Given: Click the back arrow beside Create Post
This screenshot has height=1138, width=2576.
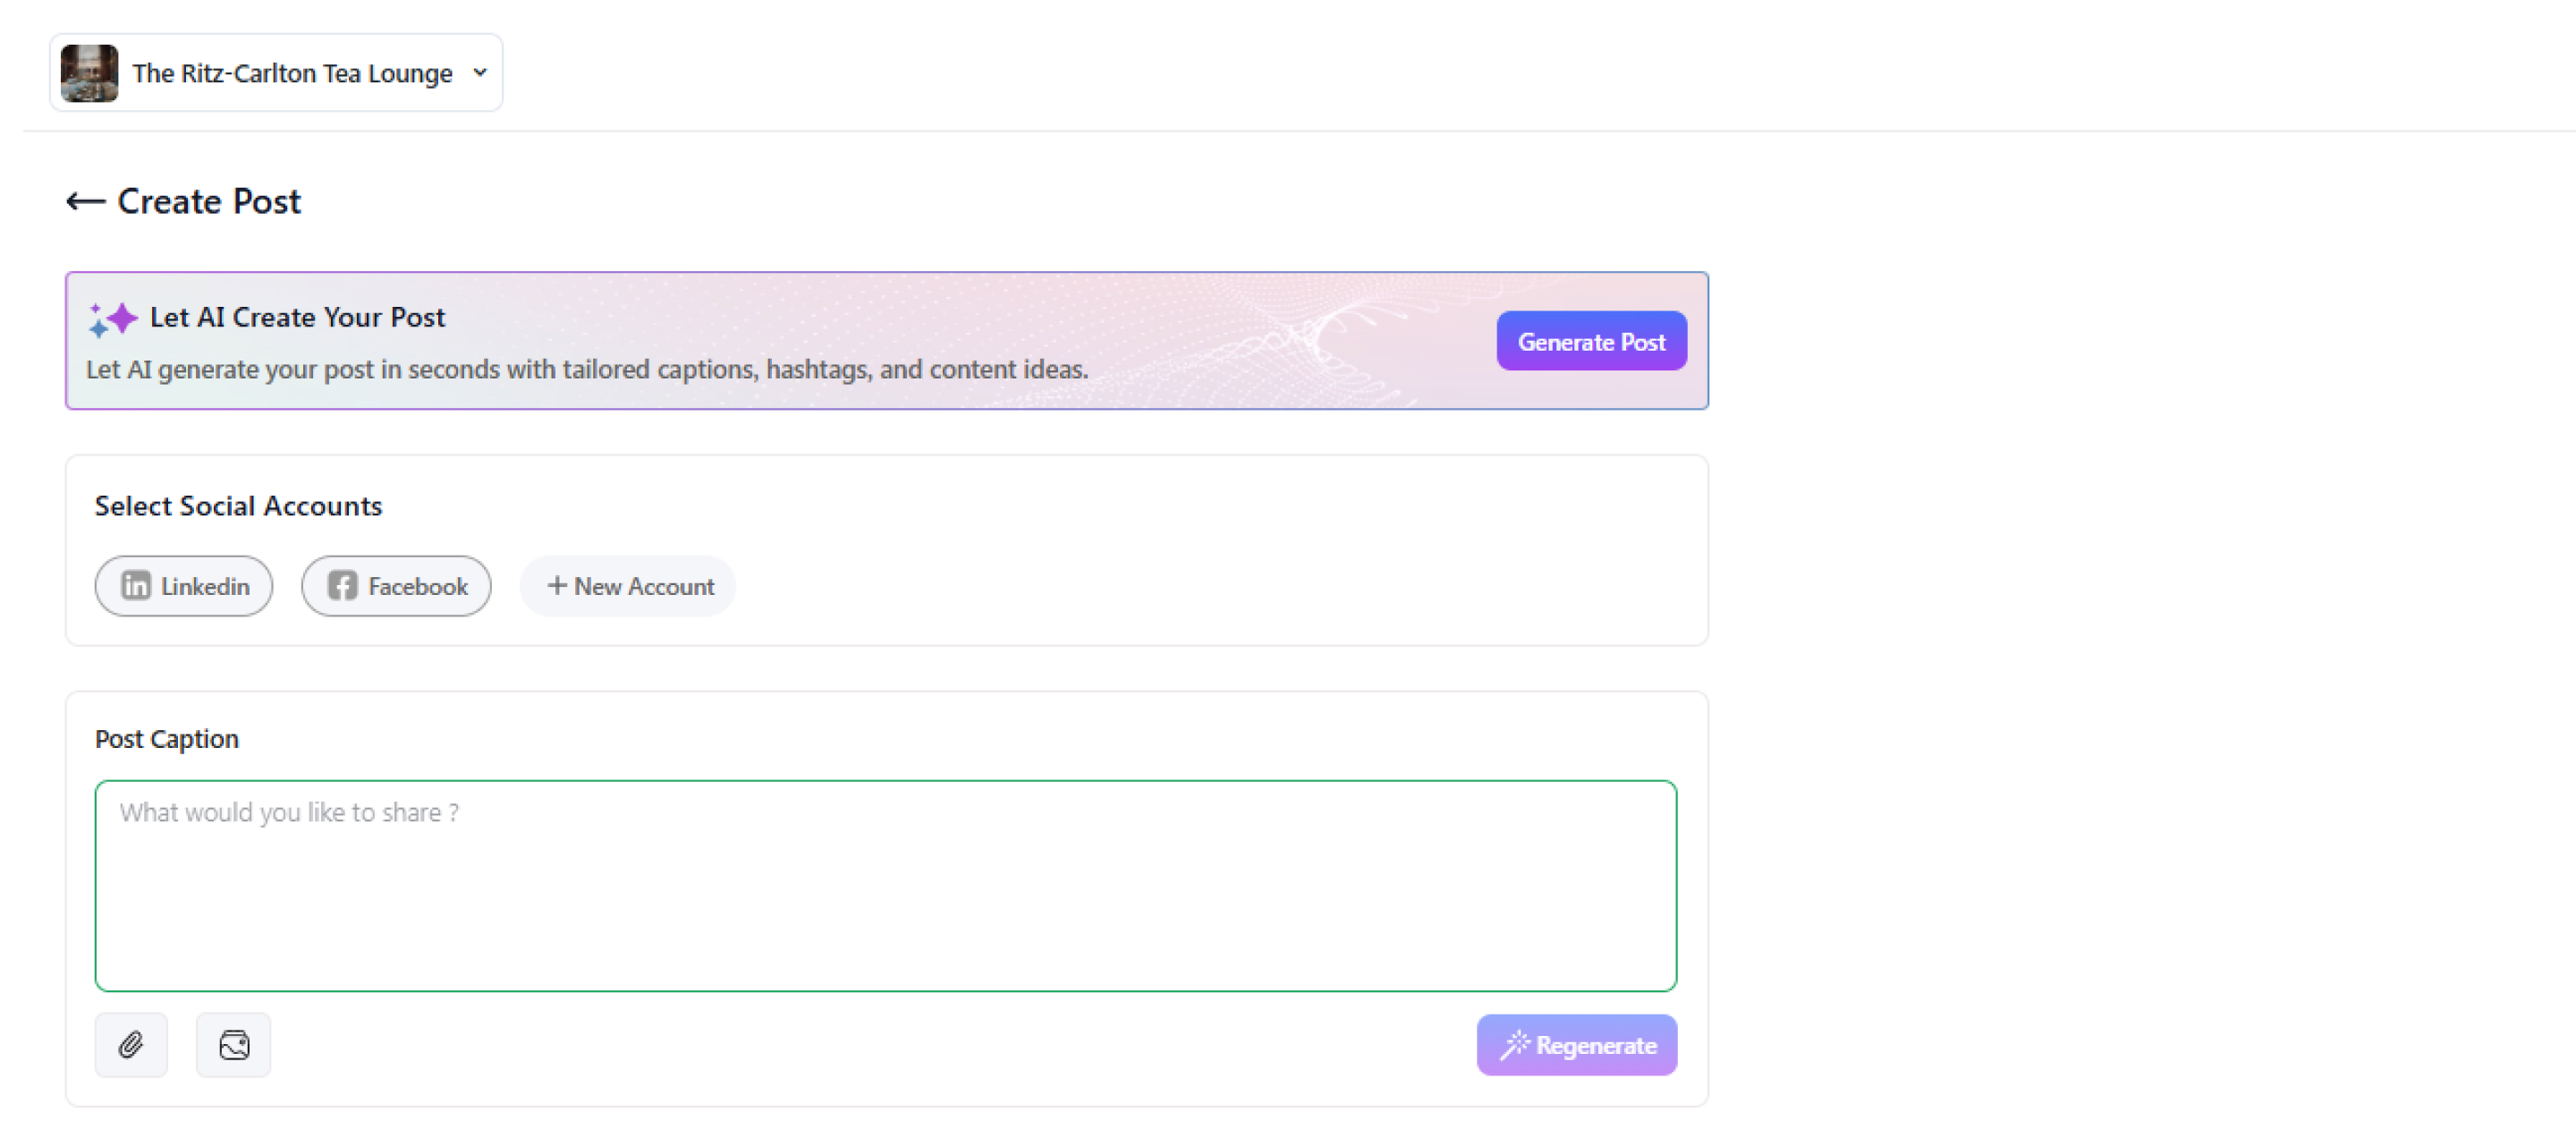Looking at the screenshot, I should (x=85, y=202).
